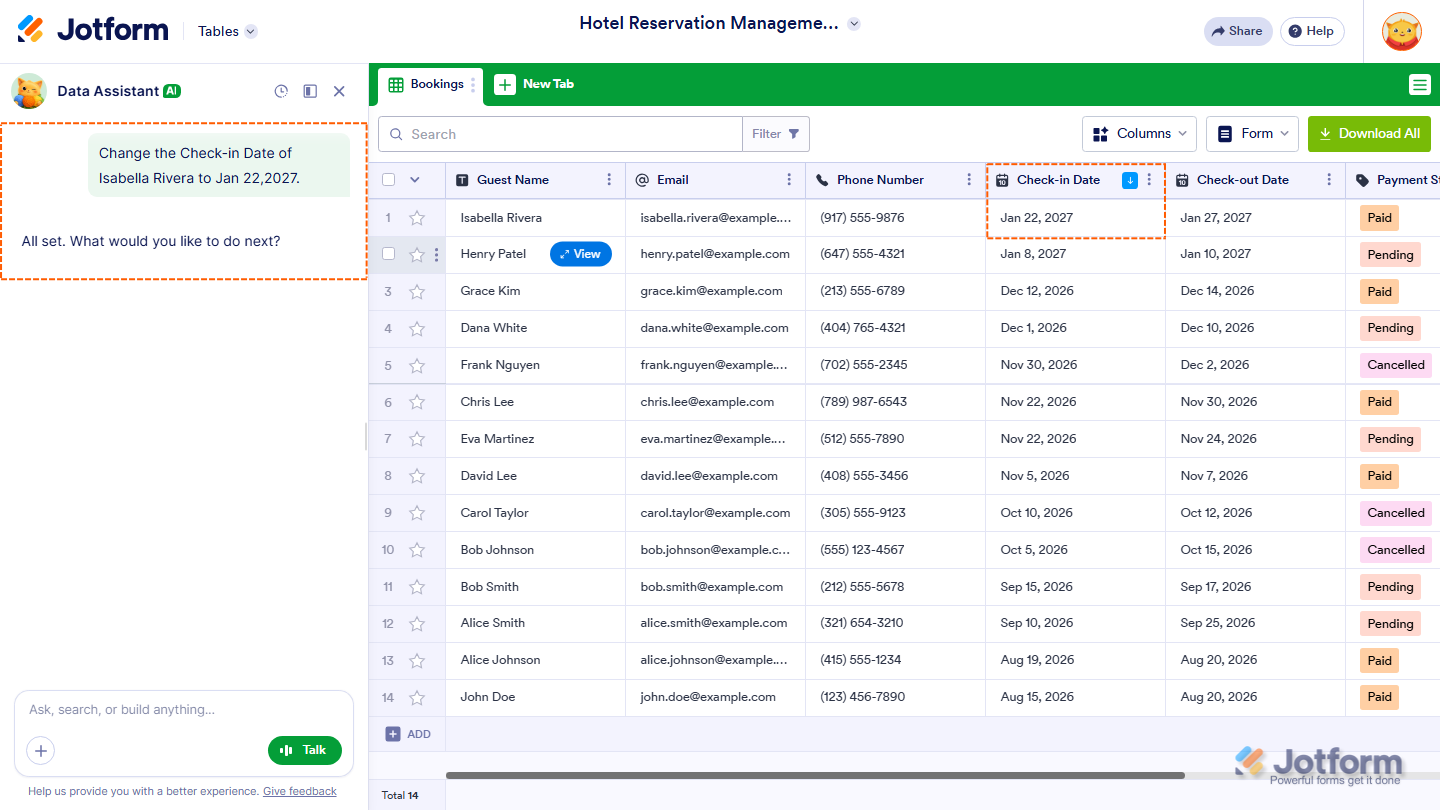Select the Bob Smith guest name cell
Viewport: 1440px width, 810px height.
[535, 587]
